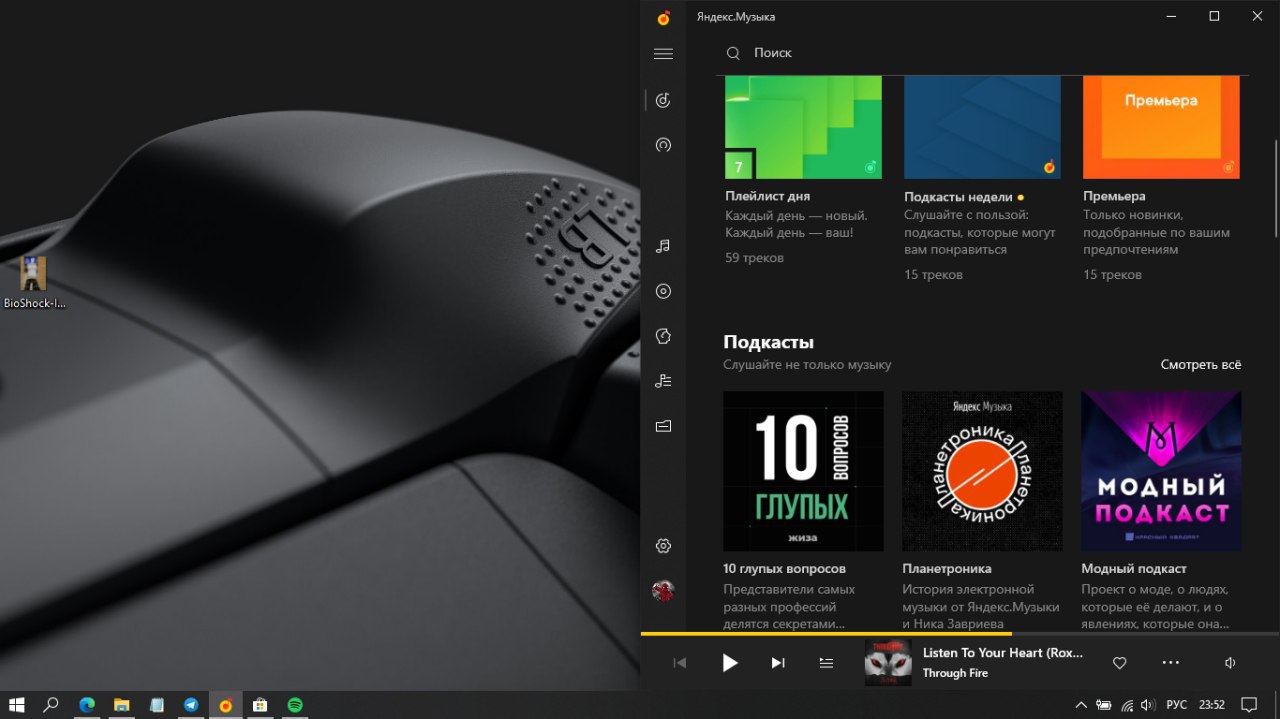This screenshot has height=719, width=1280.
Task: Click the Модный подкаст title
Action: click(x=1134, y=568)
